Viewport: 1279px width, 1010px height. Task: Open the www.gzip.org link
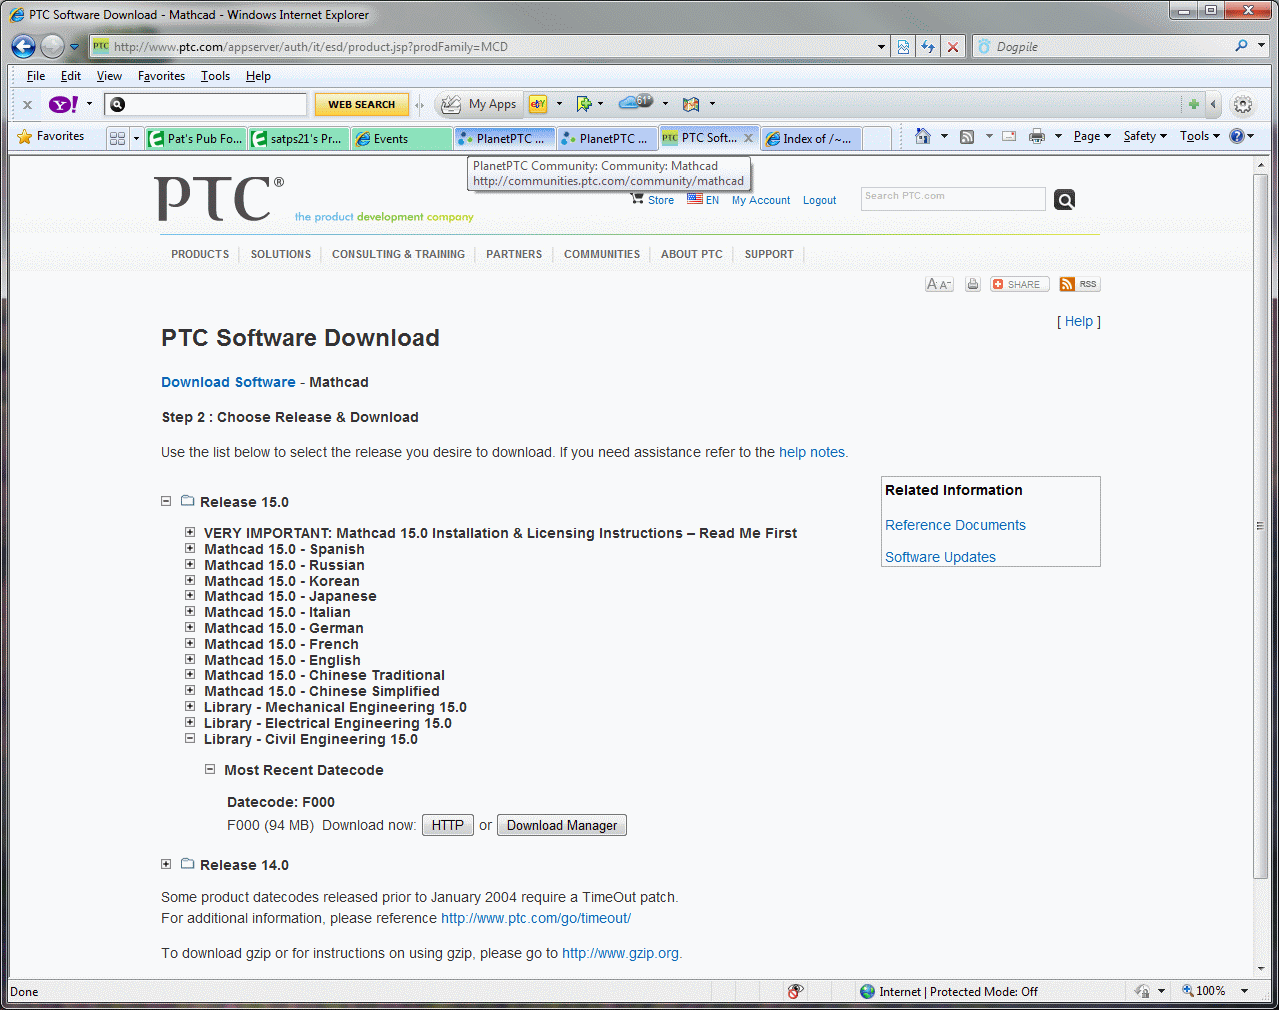click(x=620, y=953)
